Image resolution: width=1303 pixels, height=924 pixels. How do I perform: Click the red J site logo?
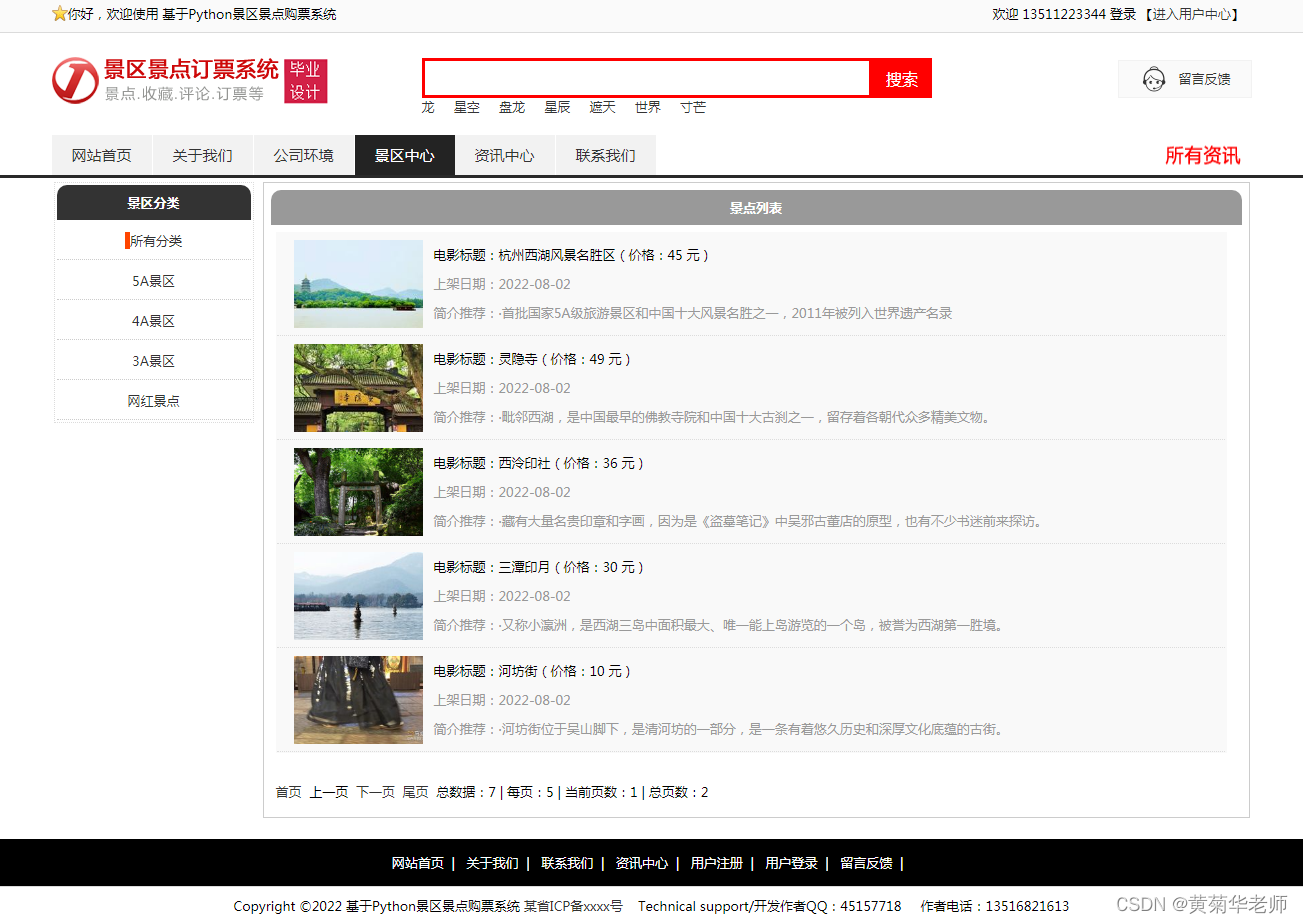(75, 80)
